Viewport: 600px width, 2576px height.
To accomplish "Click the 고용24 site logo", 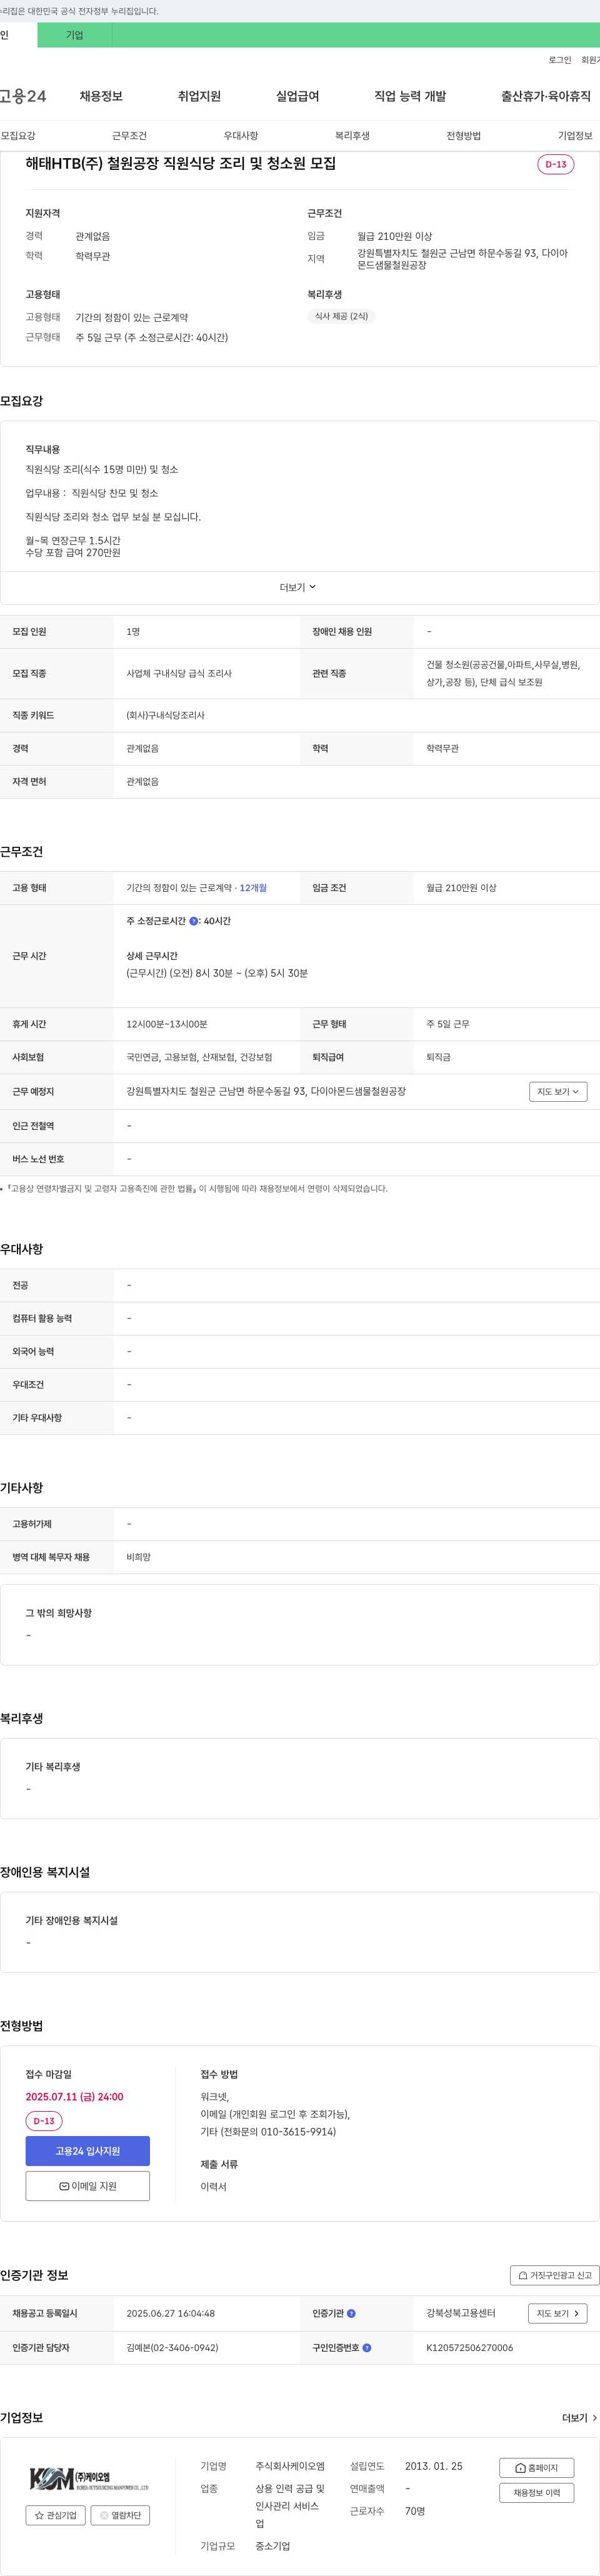I will (23, 96).
